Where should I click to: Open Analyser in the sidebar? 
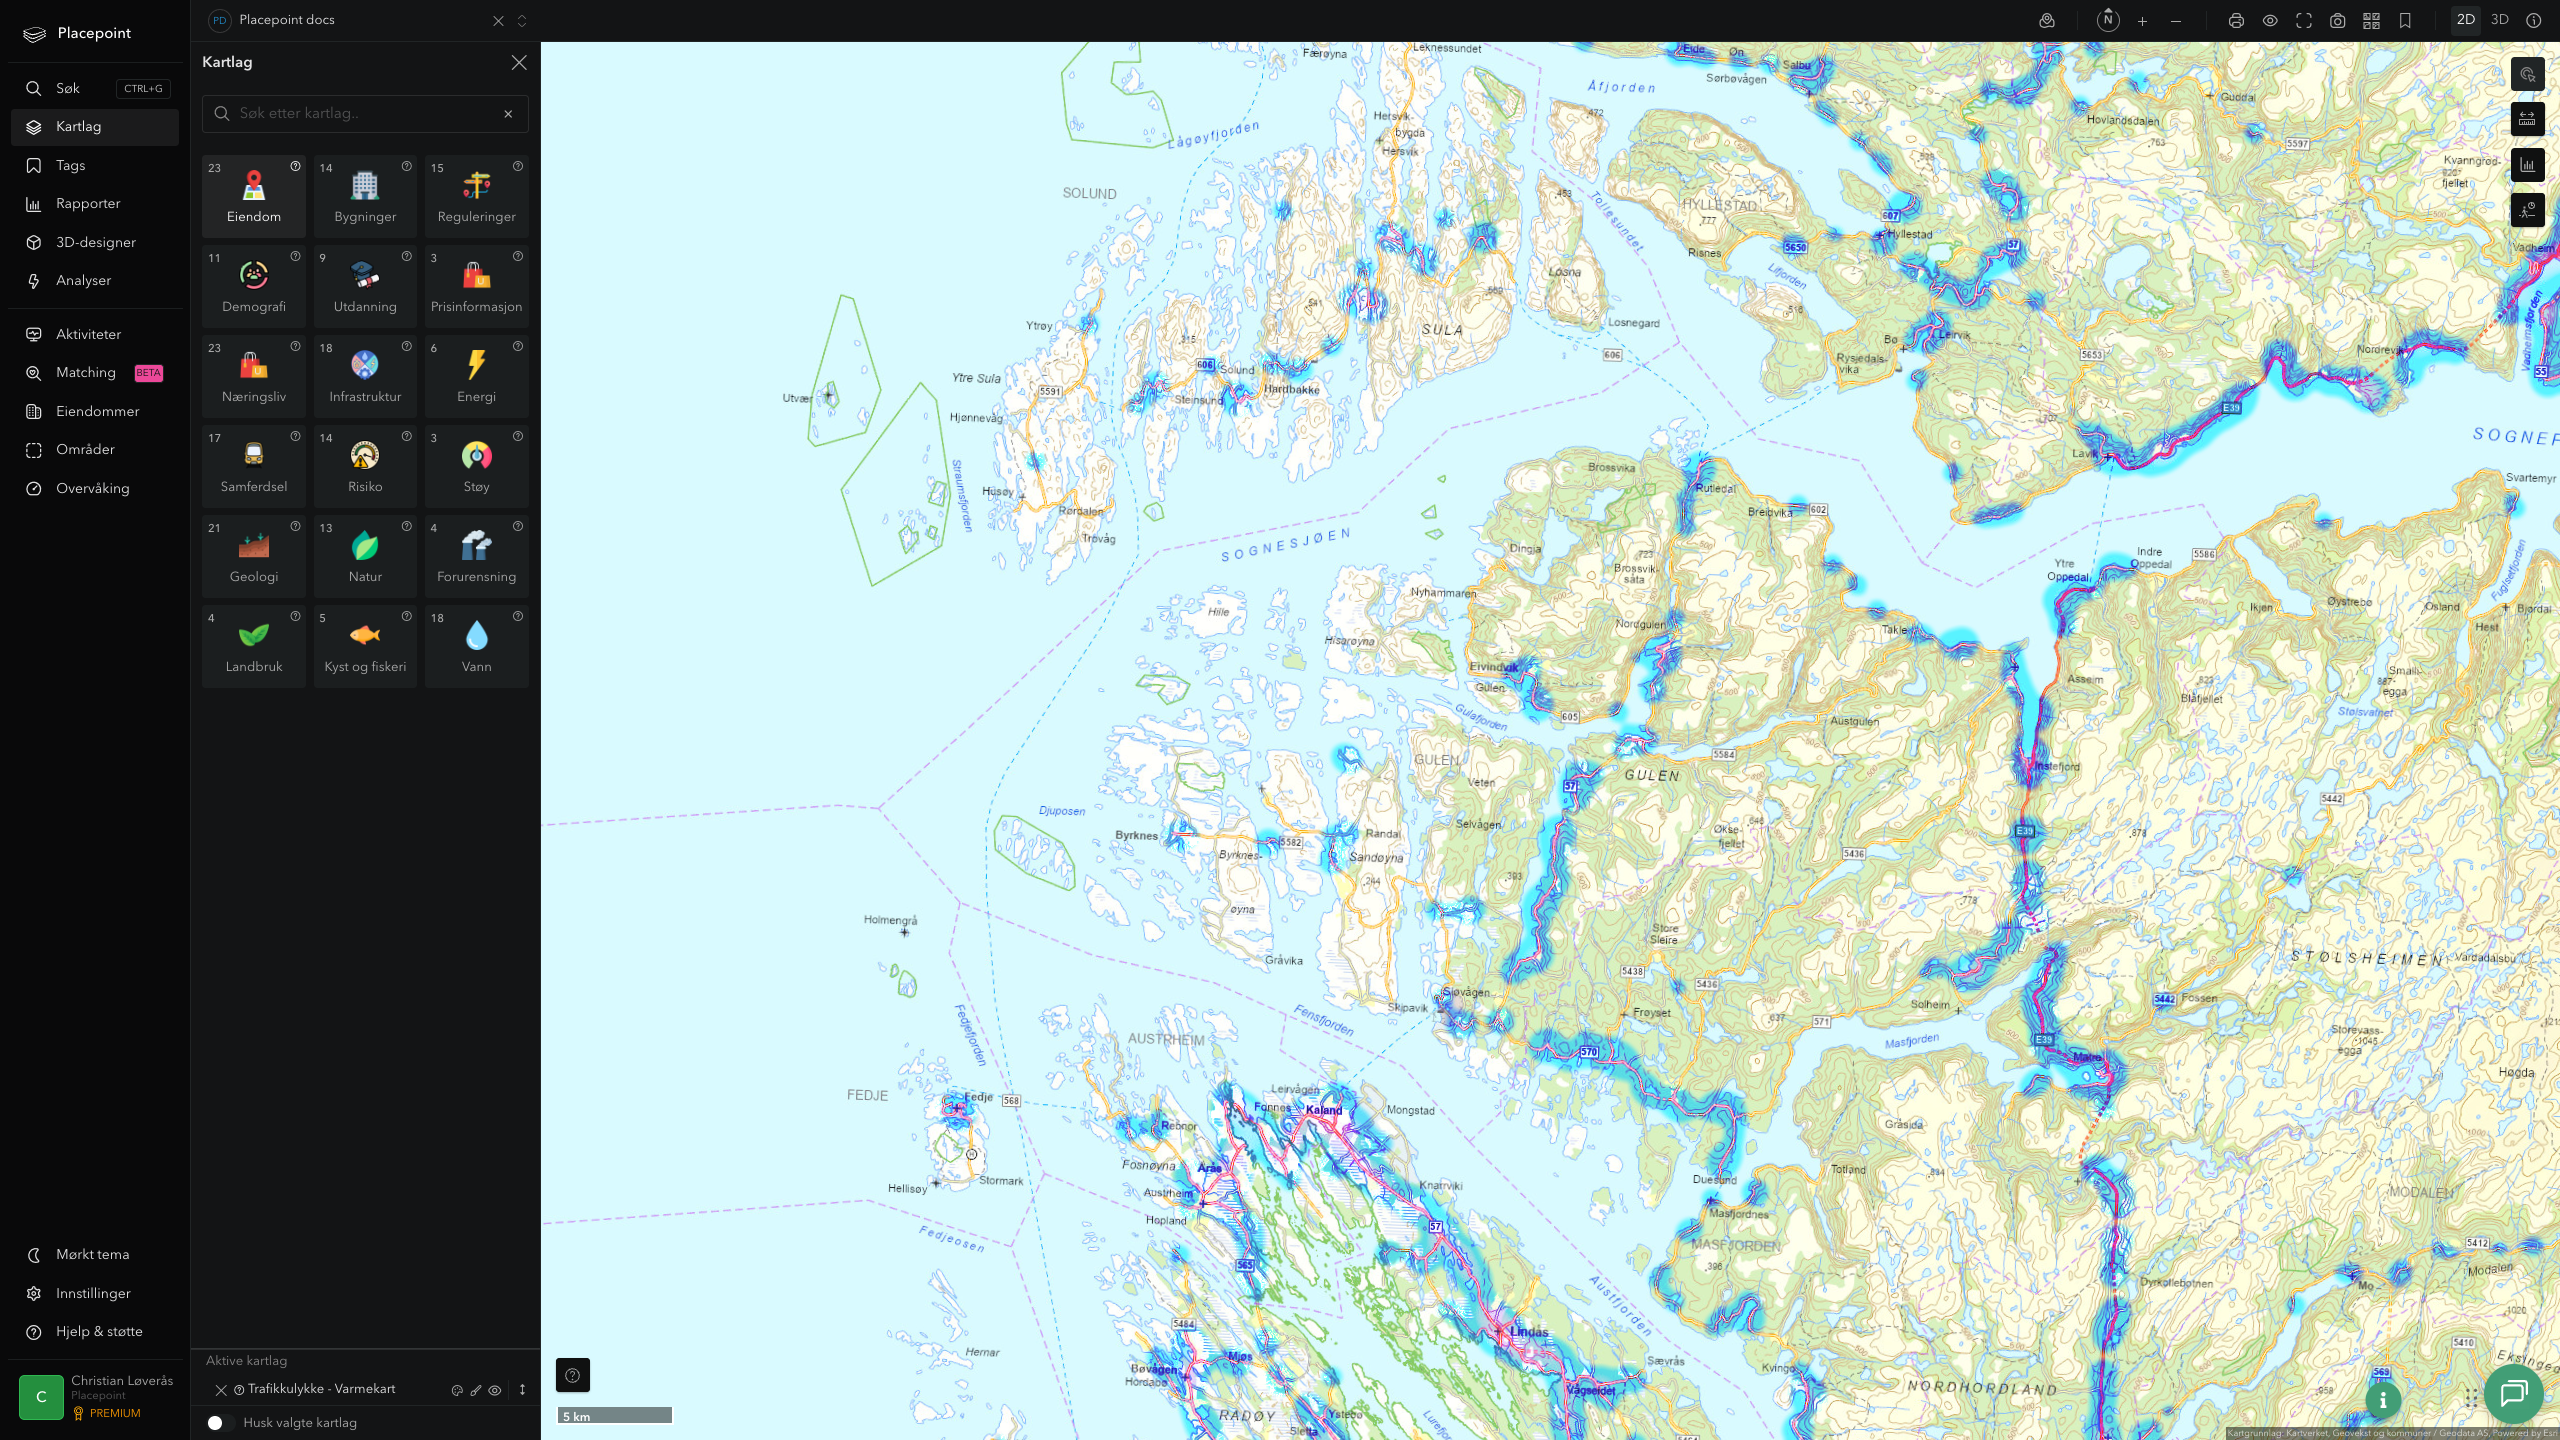click(95, 281)
